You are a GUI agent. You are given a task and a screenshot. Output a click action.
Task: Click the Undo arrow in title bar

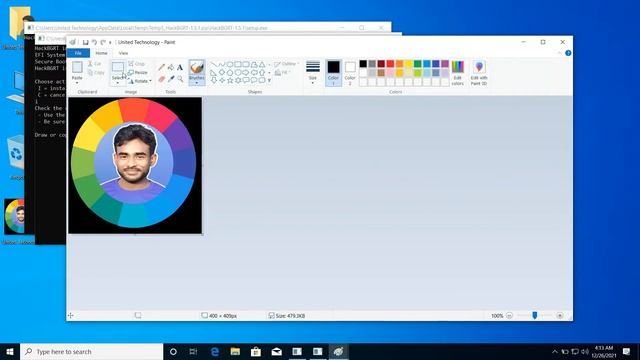tap(94, 42)
